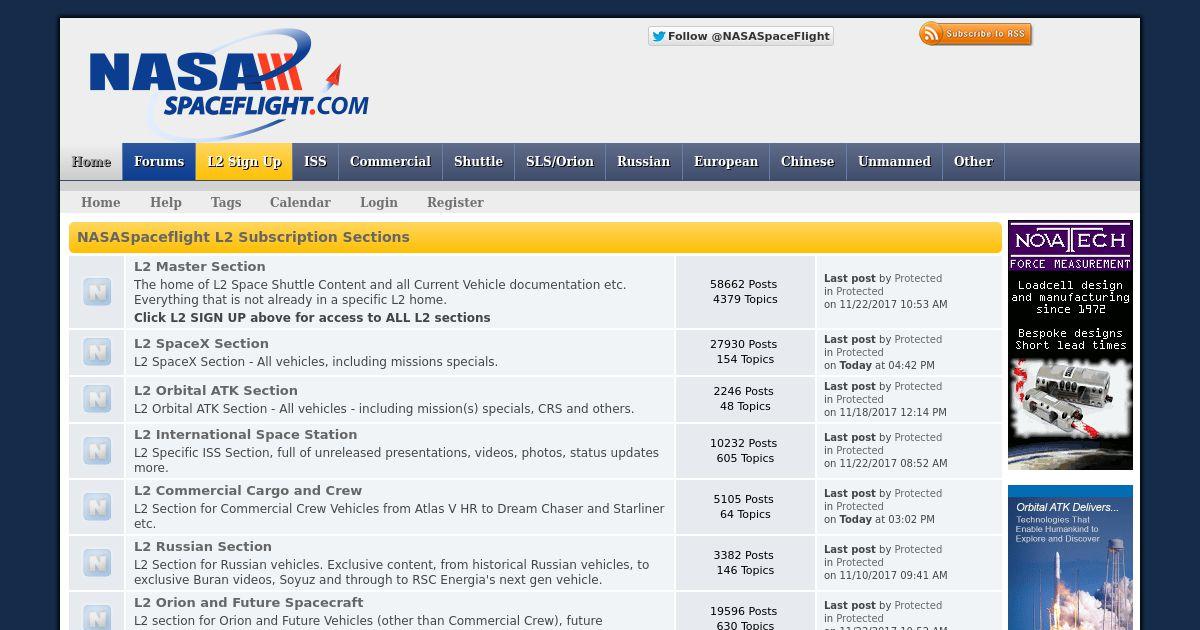Click the L2 International Space Station board icon
1200x630 pixels.
point(97,451)
